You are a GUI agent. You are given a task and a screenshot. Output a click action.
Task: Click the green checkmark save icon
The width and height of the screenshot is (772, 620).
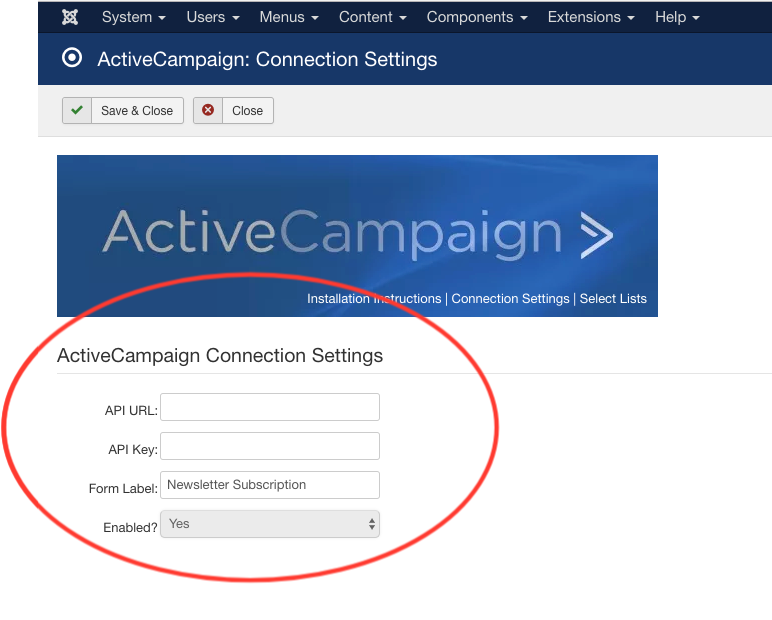point(77,110)
